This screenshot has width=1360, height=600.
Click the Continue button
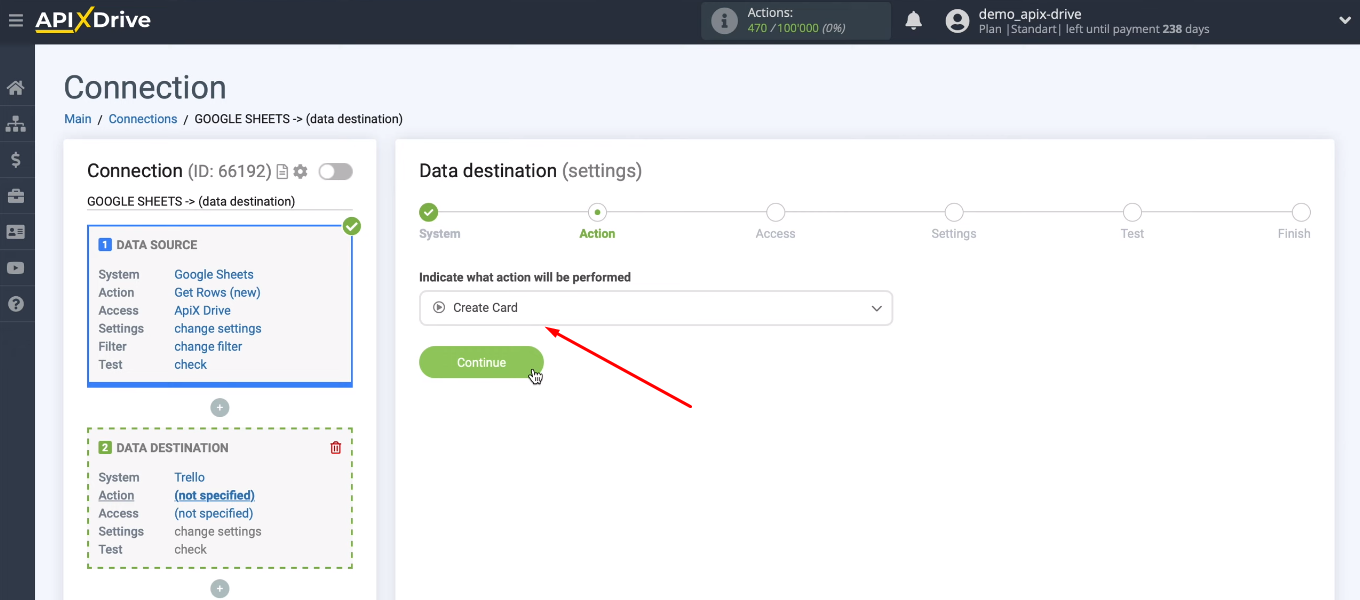tap(481, 362)
